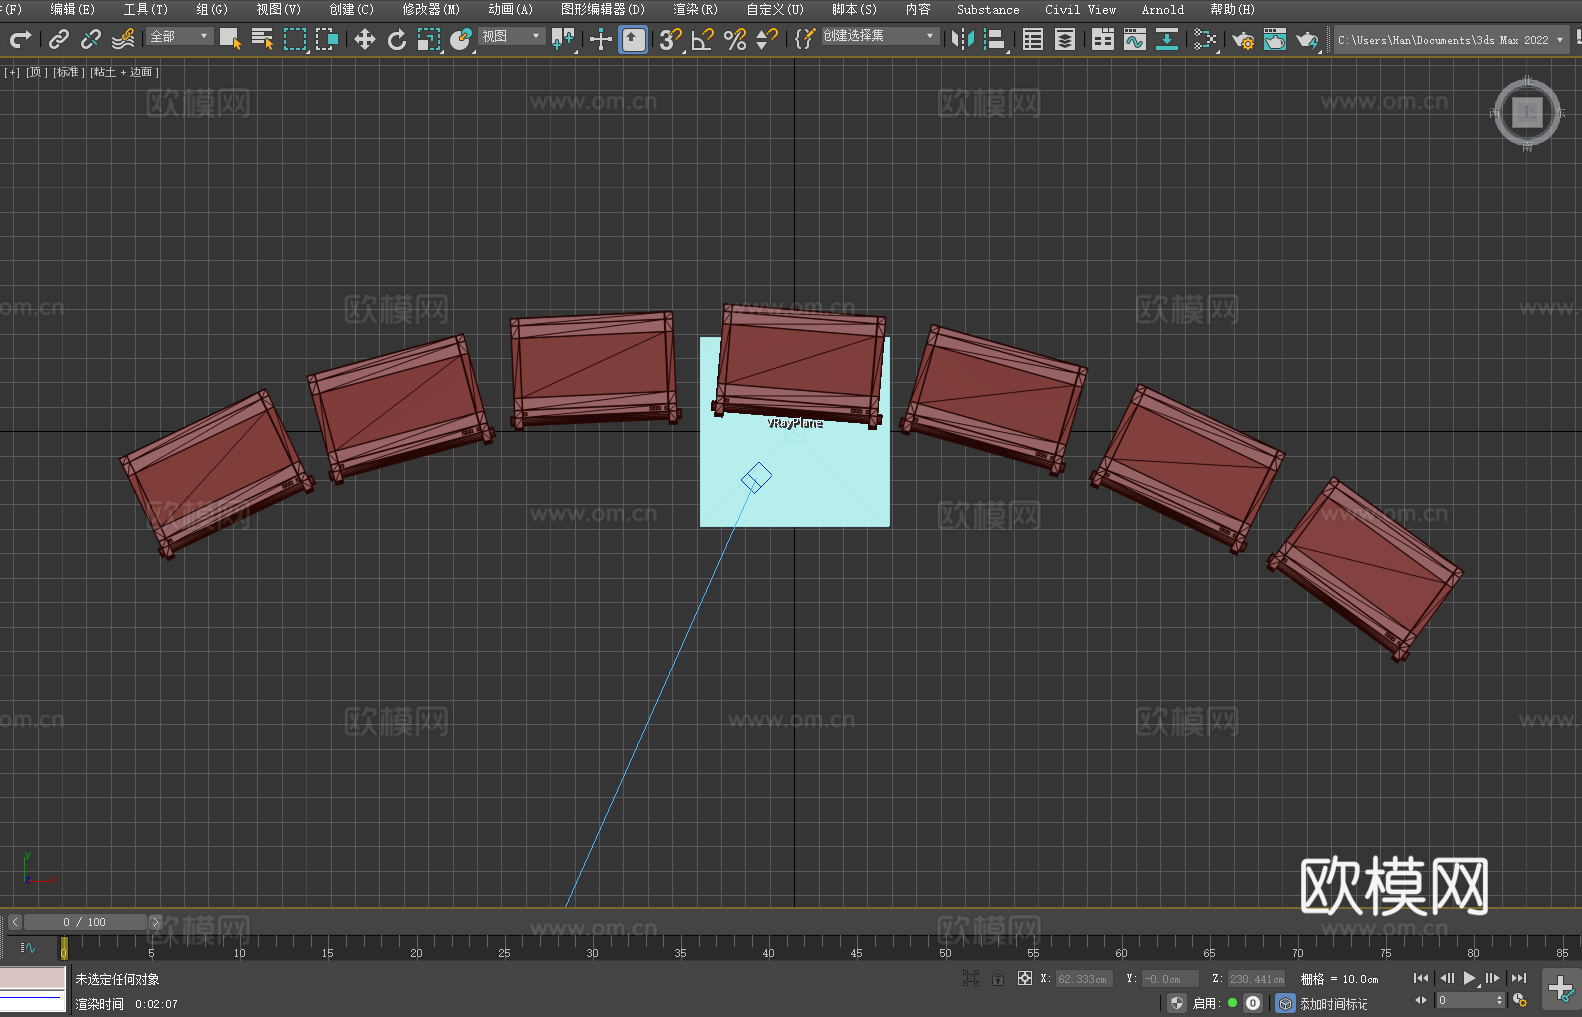Open the Curve Editor icon
Screen dimensions: 1582x1017
coord(1135,39)
